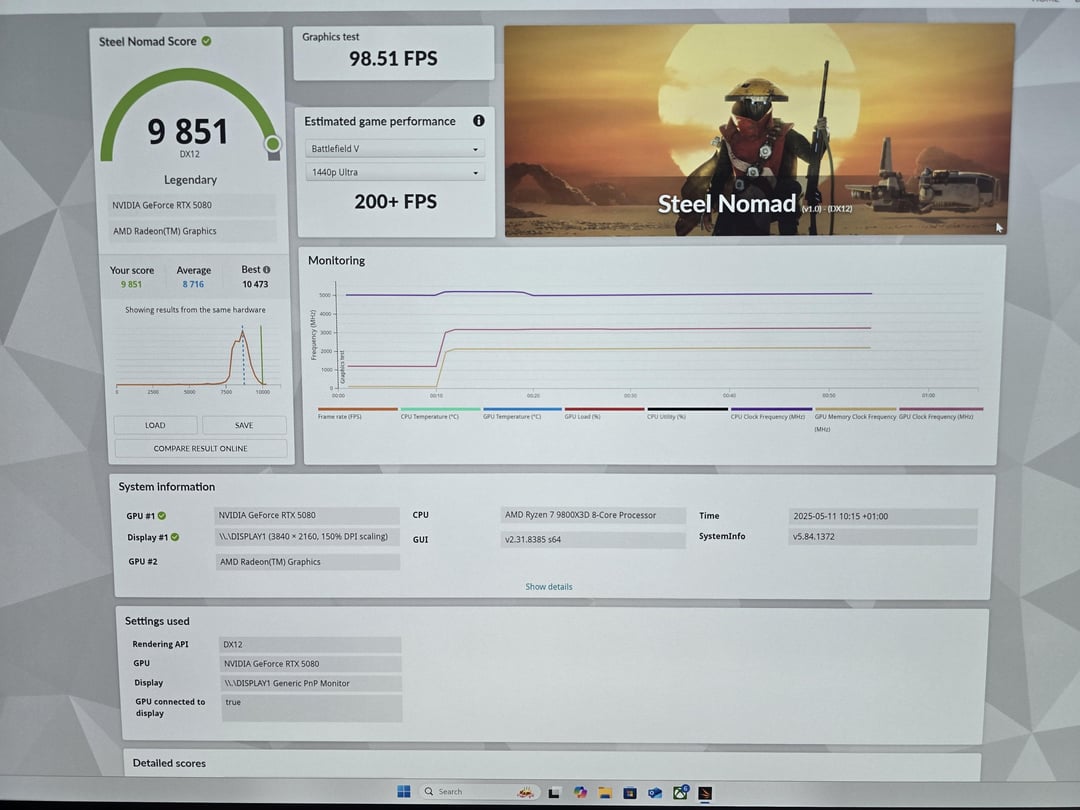The image size is (1080, 810).
Task: Click Your score value 9 851 in green
Action: [x=131, y=284]
